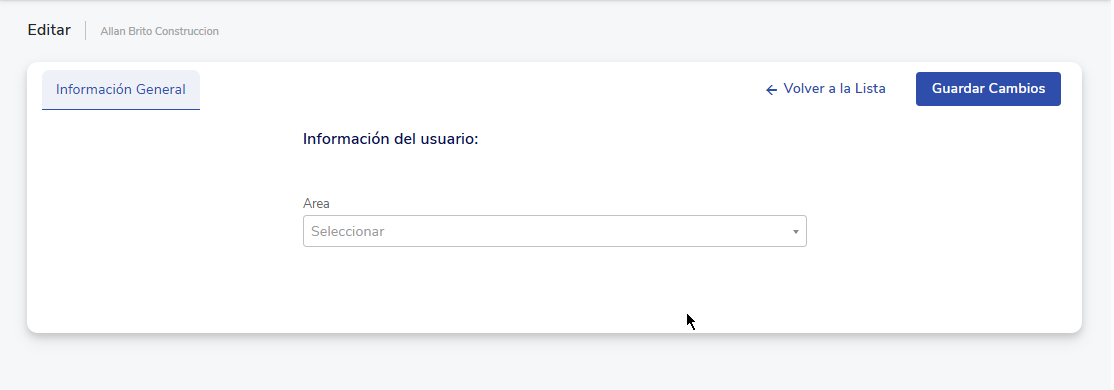This screenshot has width=1114, height=390.
Task: Click the word Lista in the back link
Action: click(x=869, y=89)
